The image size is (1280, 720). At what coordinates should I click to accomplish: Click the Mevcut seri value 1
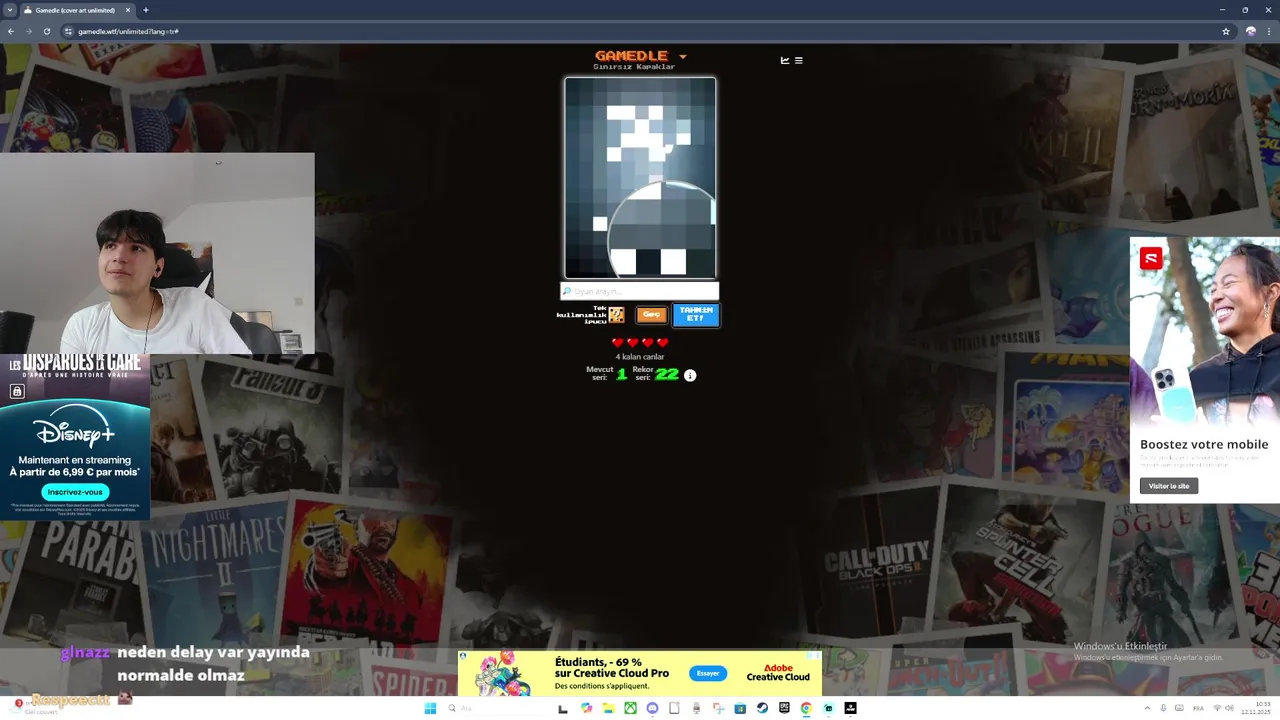[x=621, y=374]
